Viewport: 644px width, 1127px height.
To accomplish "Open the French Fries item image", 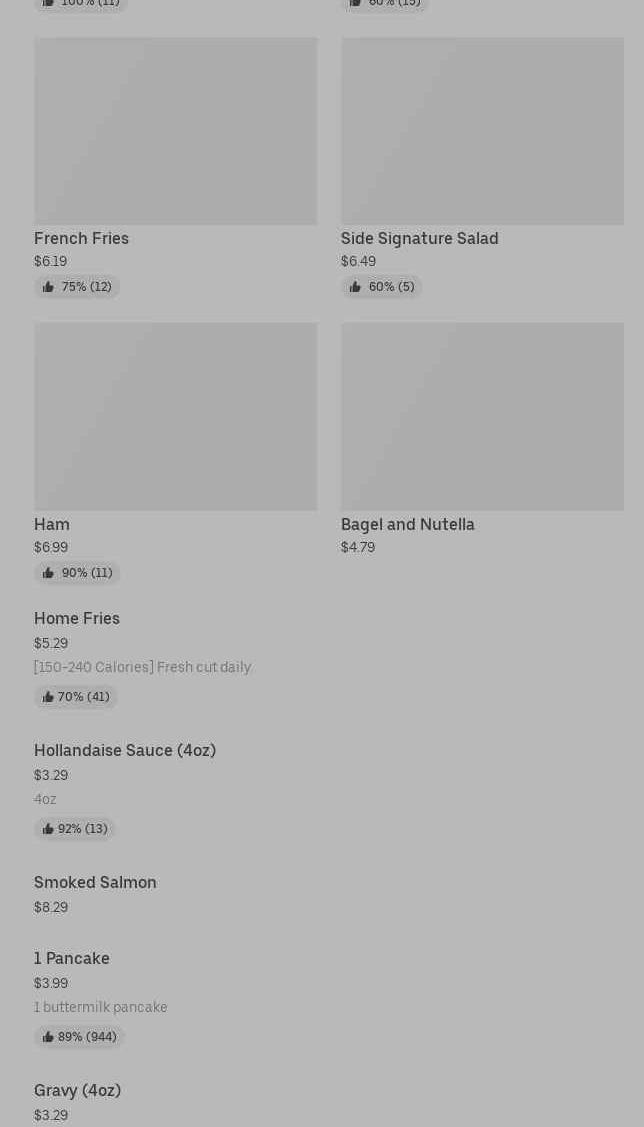I will tap(175, 131).
